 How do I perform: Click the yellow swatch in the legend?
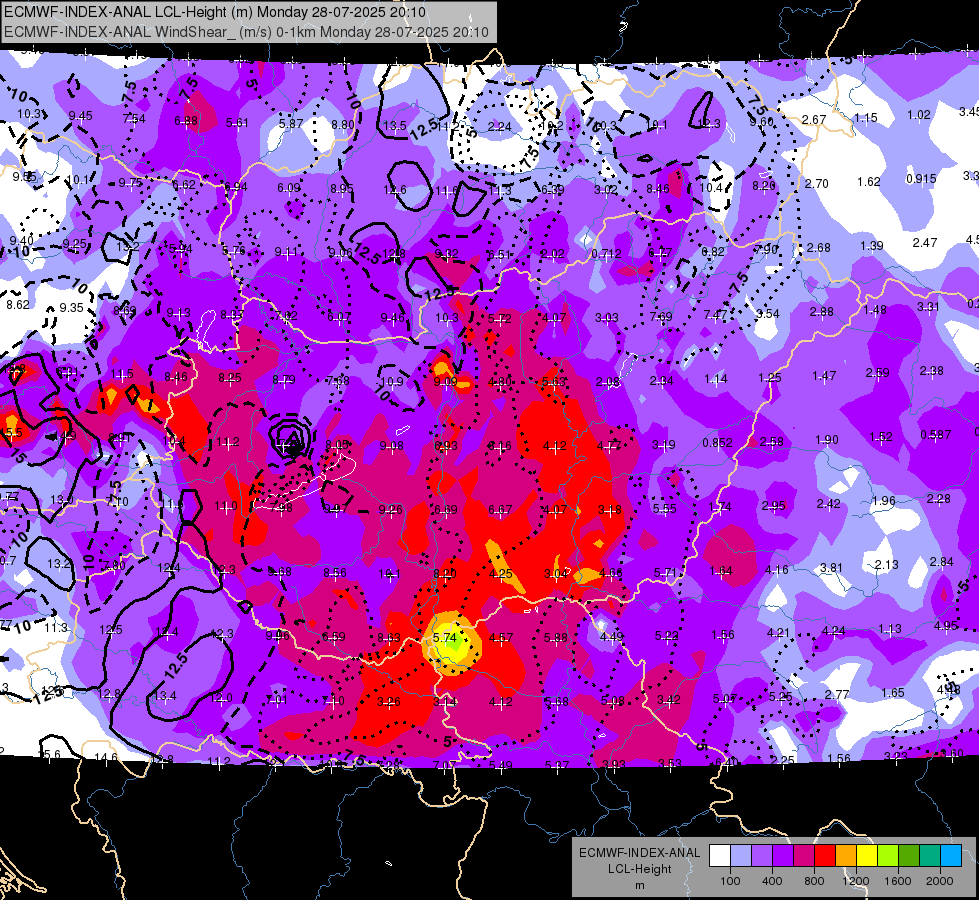867,855
